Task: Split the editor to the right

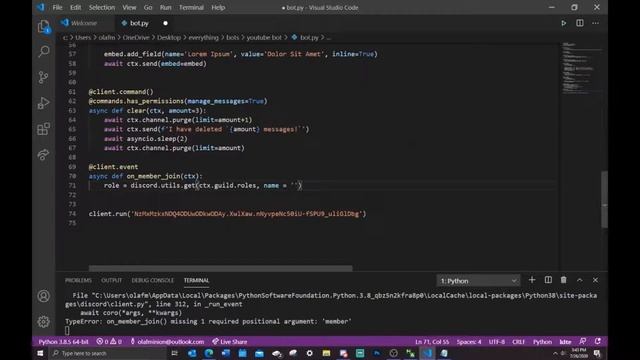Action: 580,23
